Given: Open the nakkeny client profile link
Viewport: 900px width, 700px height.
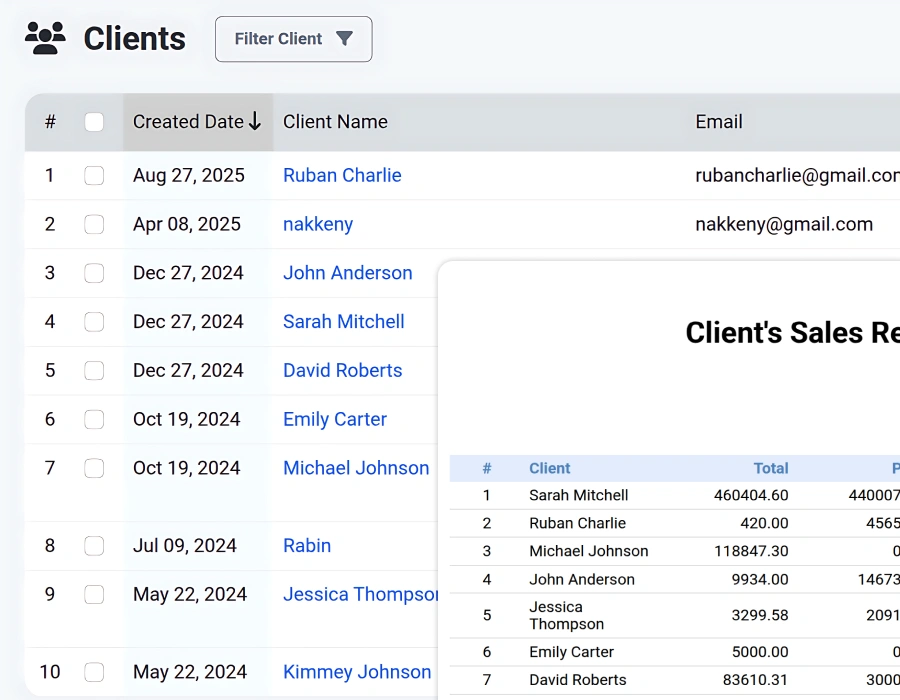Looking at the screenshot, I should click(318, 225).
